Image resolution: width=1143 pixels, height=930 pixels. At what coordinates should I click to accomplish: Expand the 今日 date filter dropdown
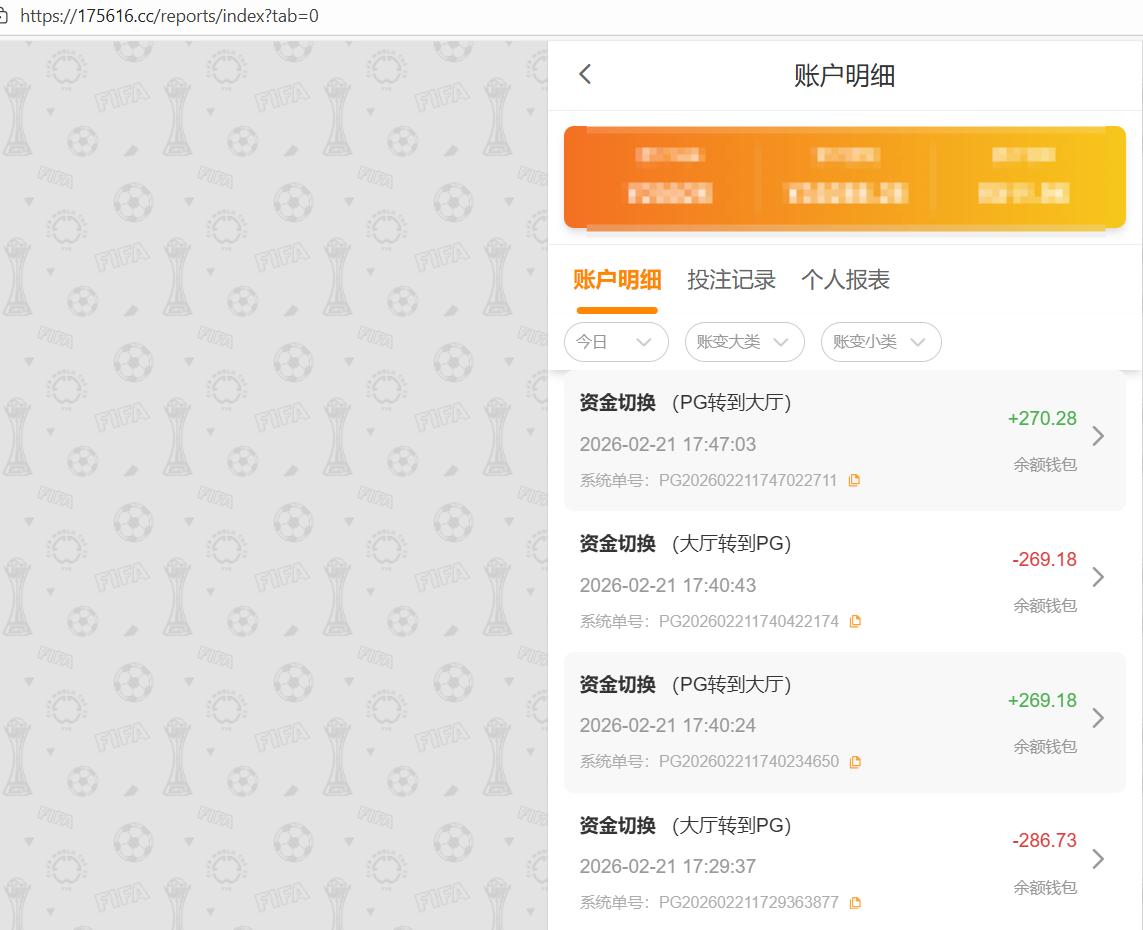(616, 342)
